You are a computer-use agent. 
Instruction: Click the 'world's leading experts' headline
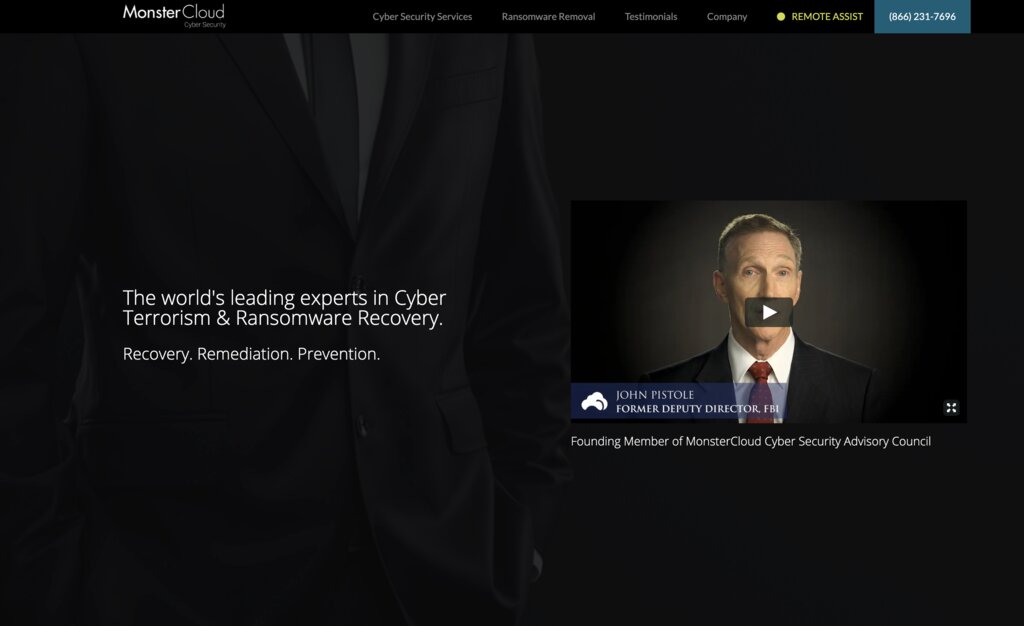[284, 307]
